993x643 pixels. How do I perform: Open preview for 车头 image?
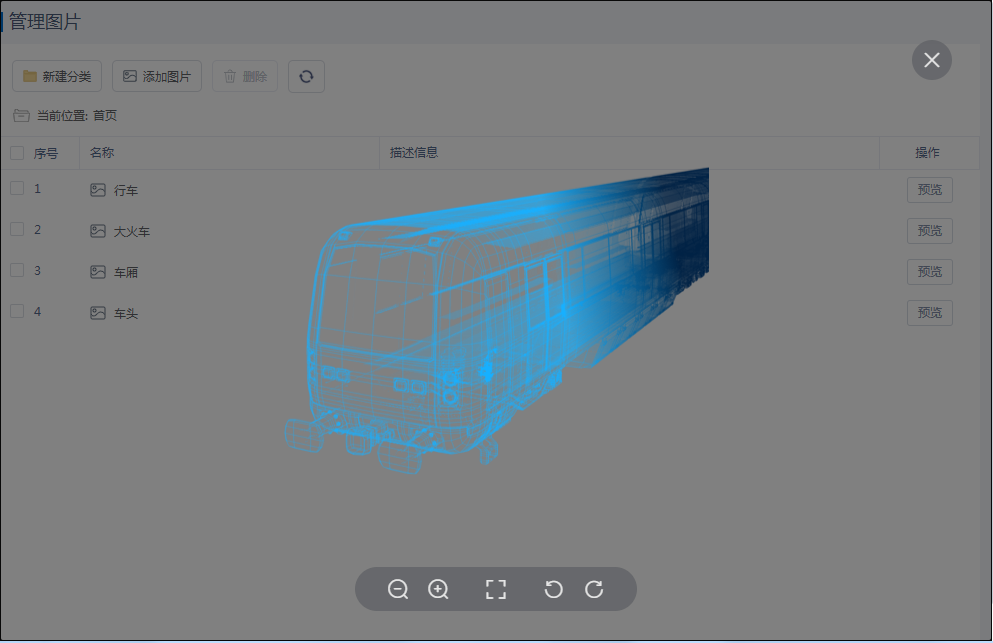[x=929, y=313]
